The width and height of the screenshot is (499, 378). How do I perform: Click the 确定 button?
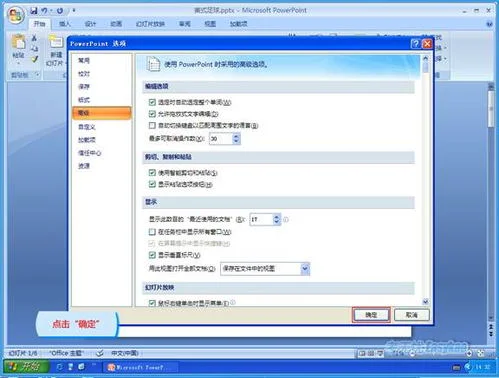pyautogui.click(x=371, y=315)
